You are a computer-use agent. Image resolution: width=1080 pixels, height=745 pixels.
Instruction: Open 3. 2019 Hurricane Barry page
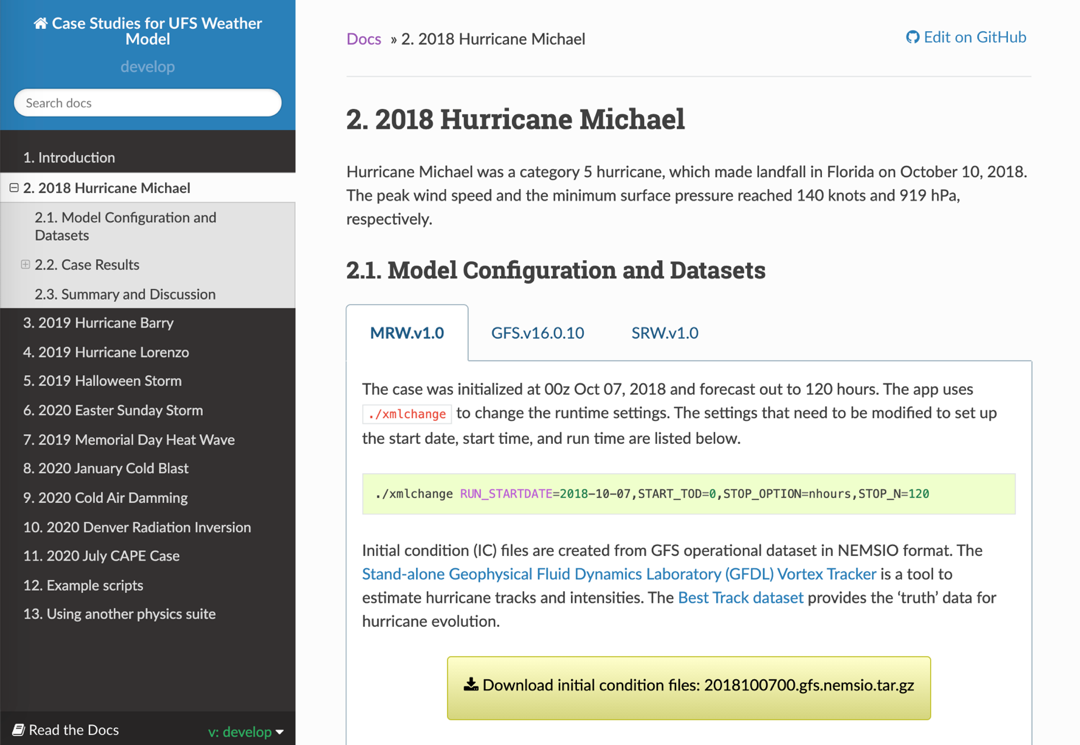[x=147, y=323]
